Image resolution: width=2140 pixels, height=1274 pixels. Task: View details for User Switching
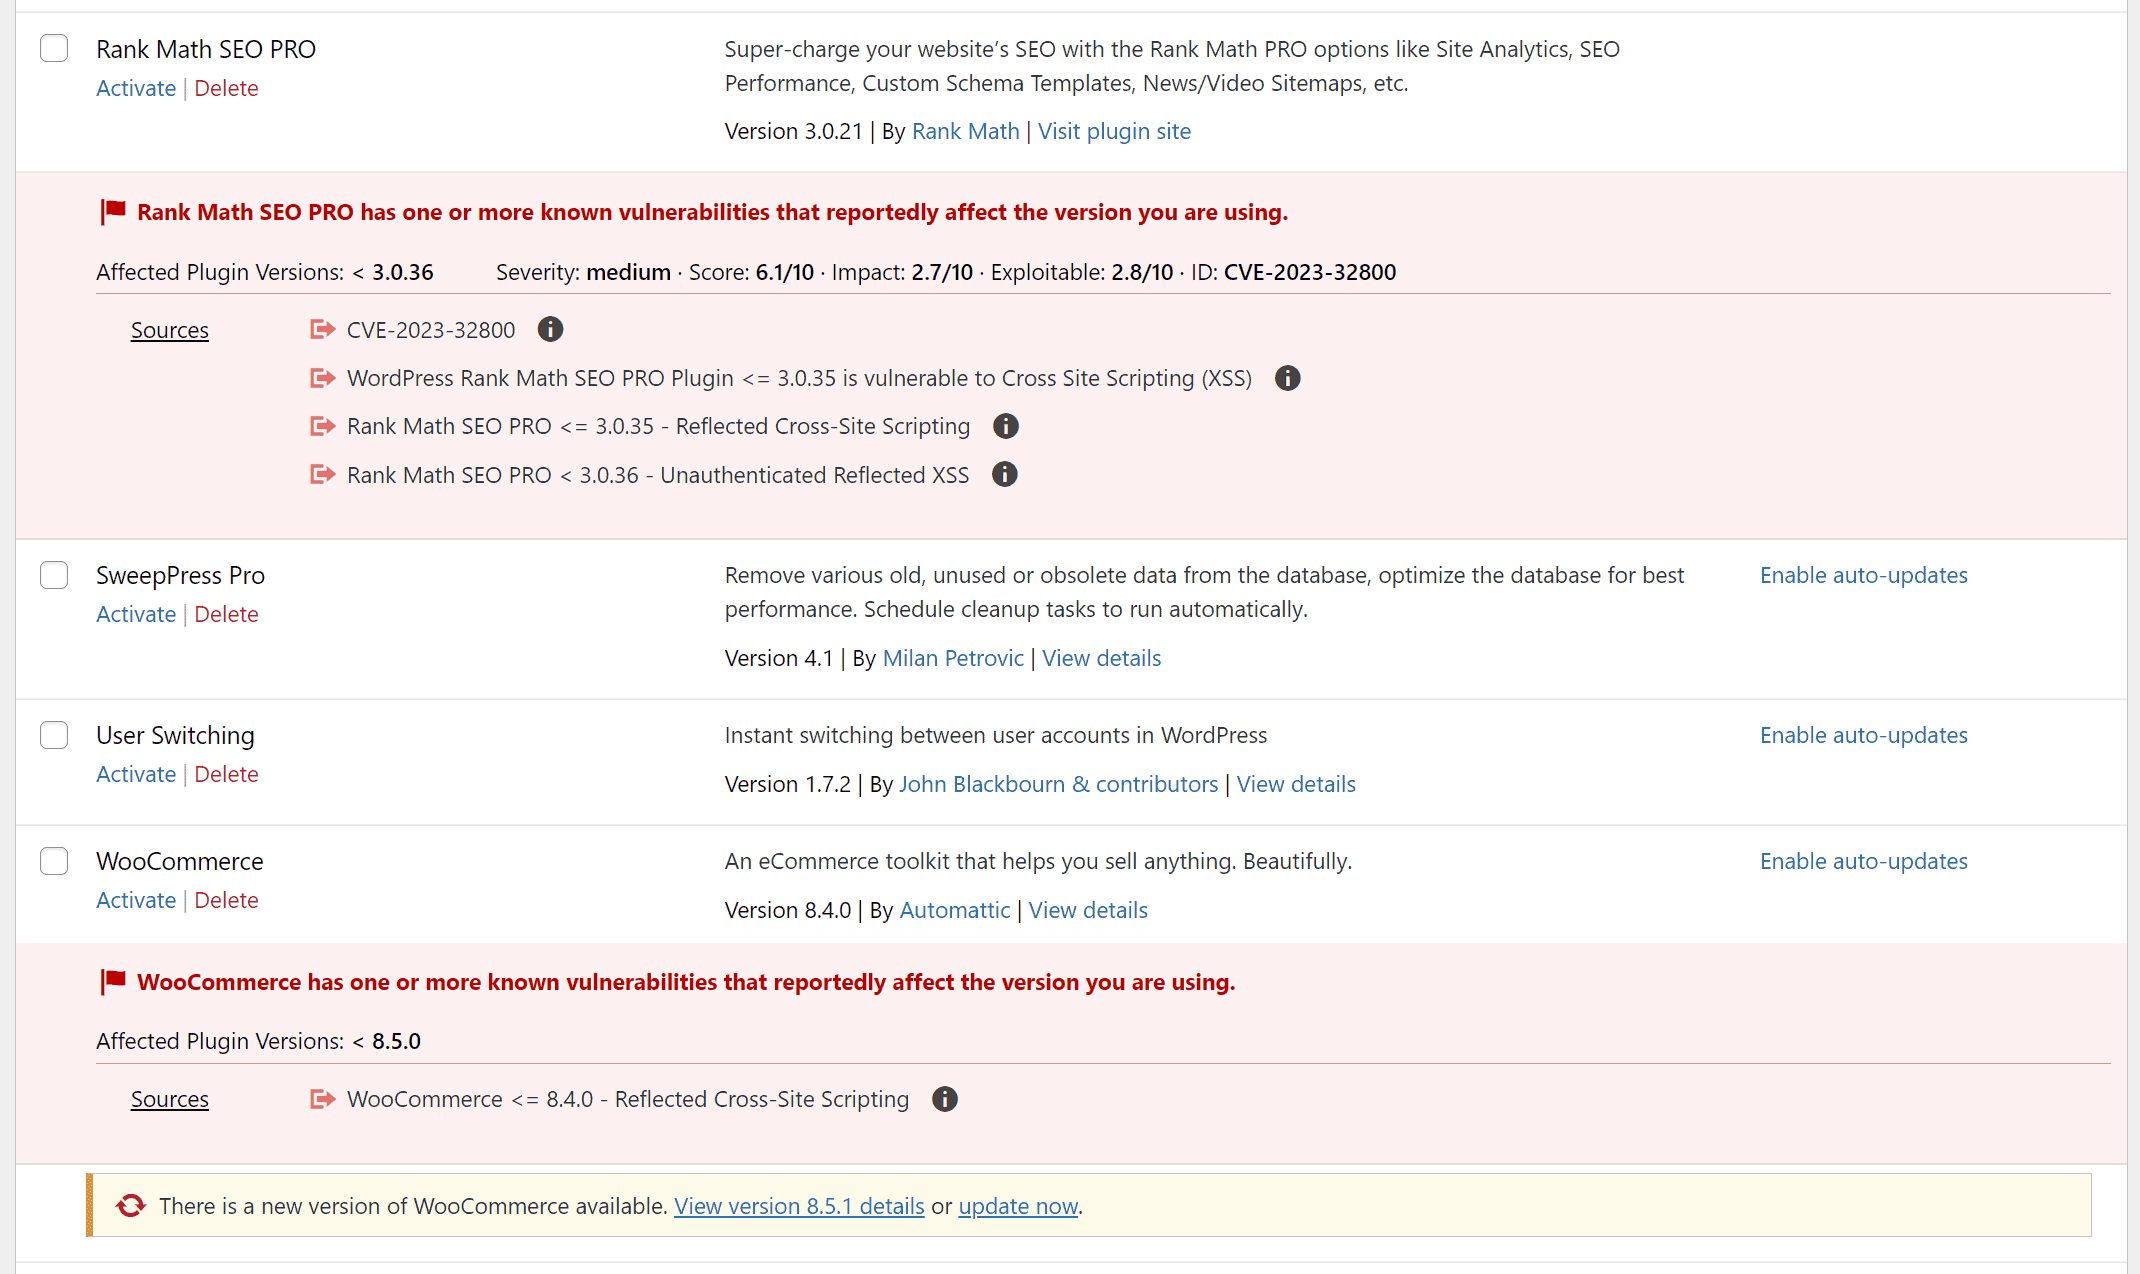pos(1296,784)
